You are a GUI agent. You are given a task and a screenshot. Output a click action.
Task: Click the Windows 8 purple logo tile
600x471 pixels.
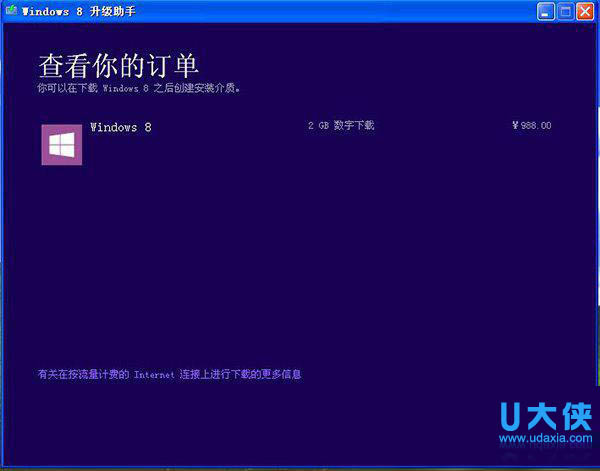tap(62, 145)
